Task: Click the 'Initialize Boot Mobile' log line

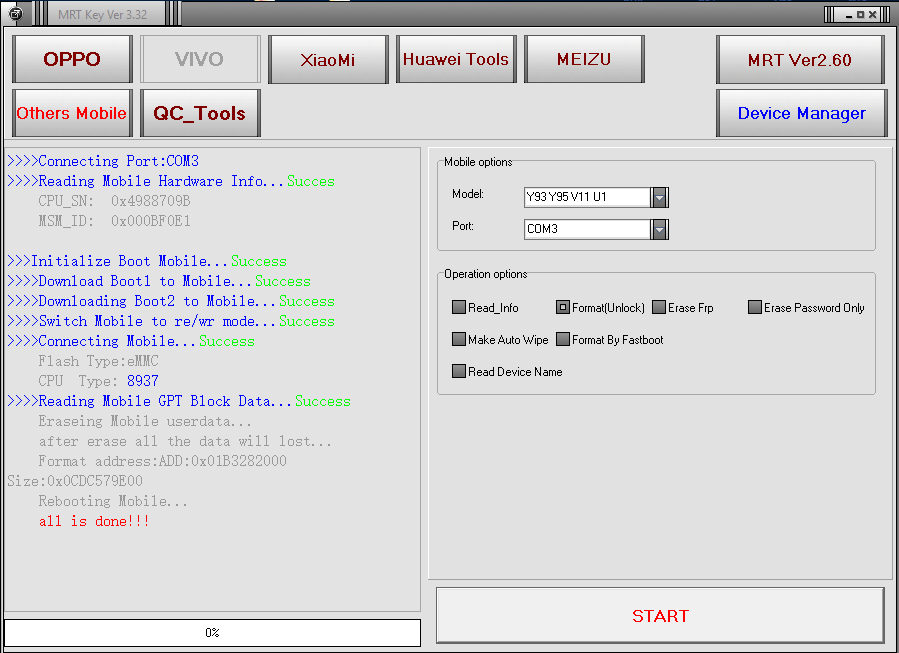Action: point(147,261)
